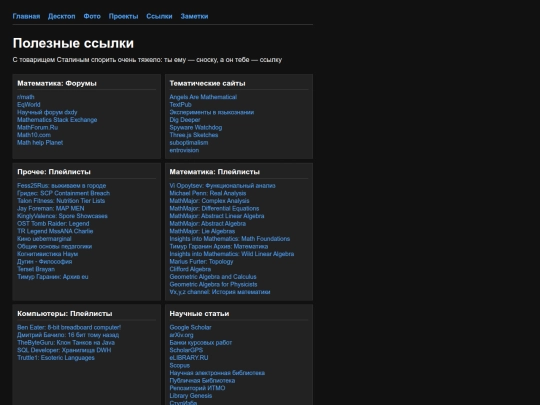Open Talon Fitness Nutrition Tier Lists
The height and width of the screenshot is (405, 540).
(x=61, y=201)
